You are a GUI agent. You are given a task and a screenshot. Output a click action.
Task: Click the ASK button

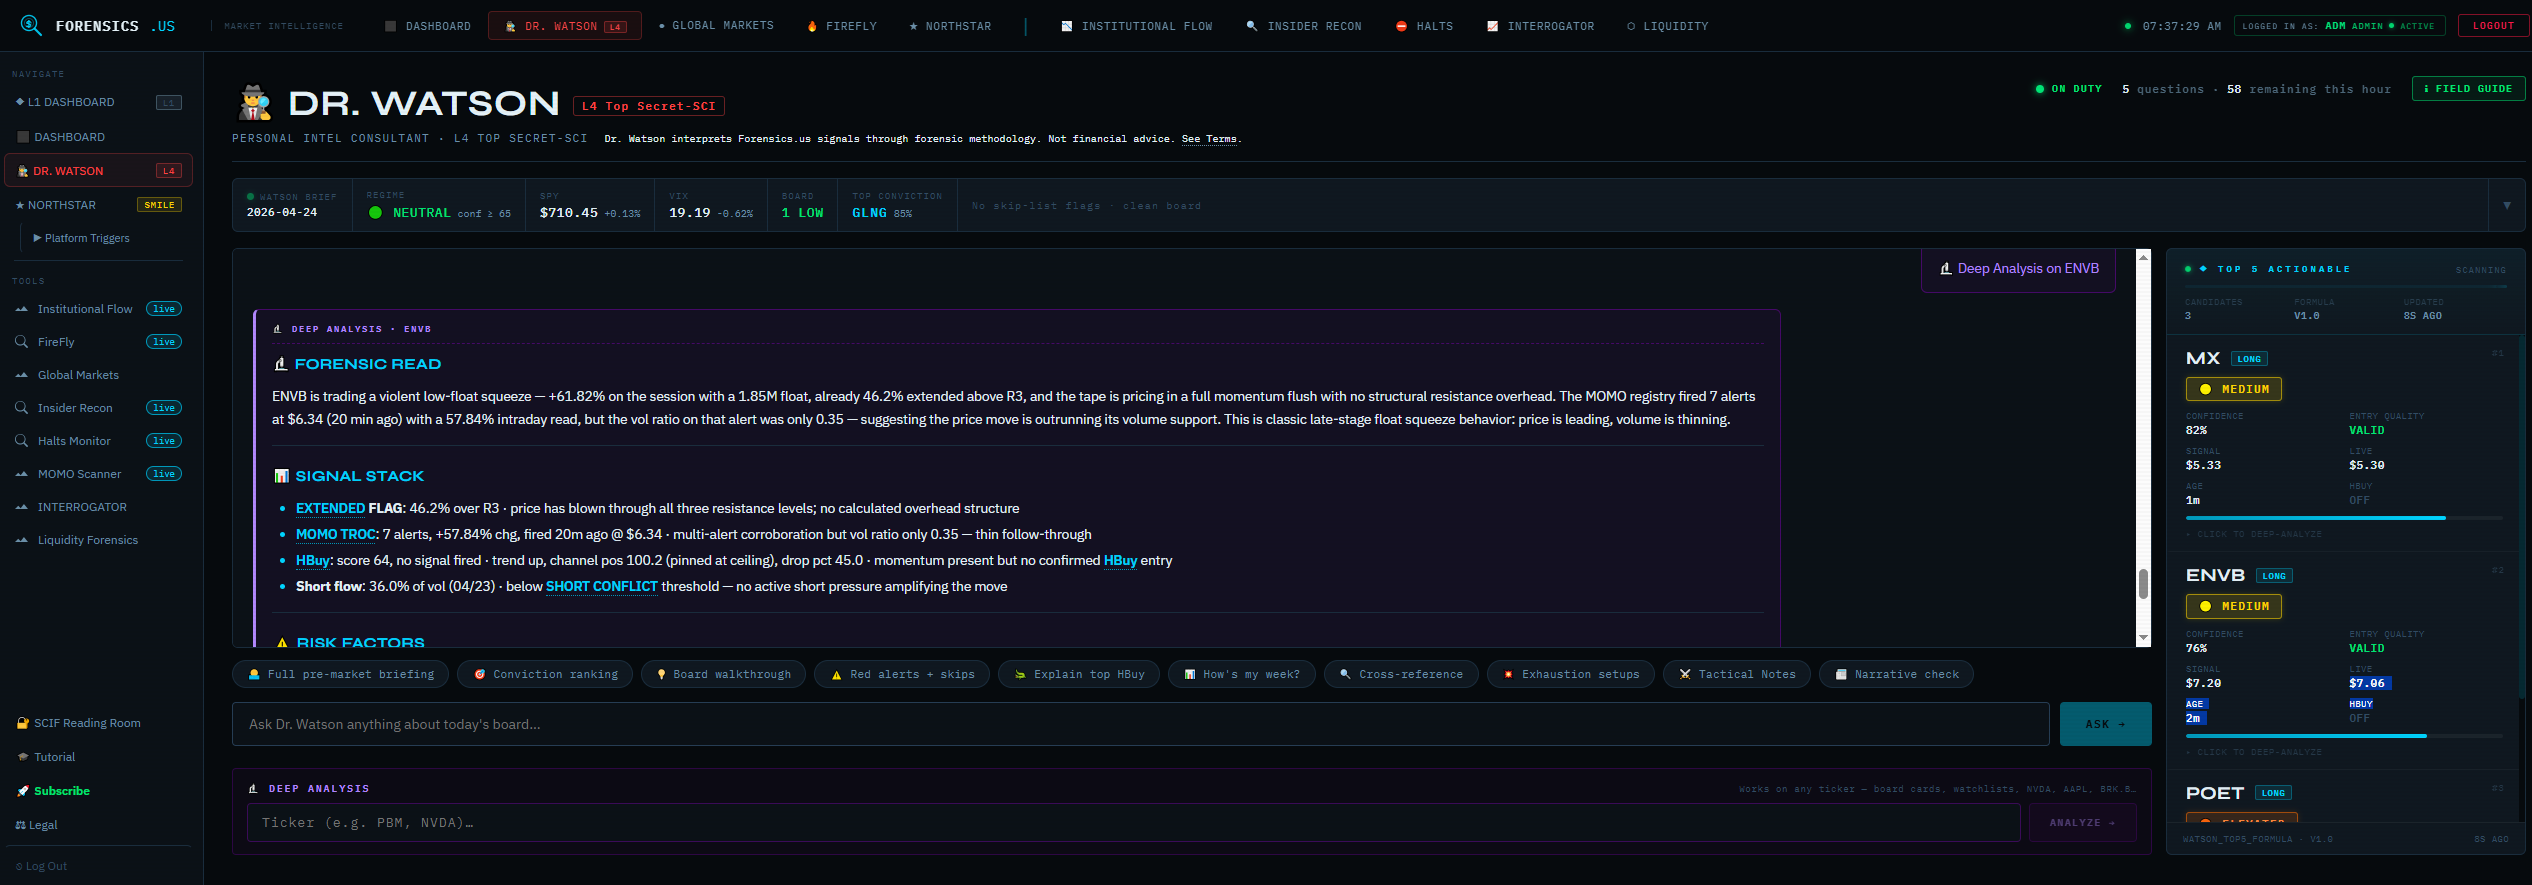(2105, 724)
